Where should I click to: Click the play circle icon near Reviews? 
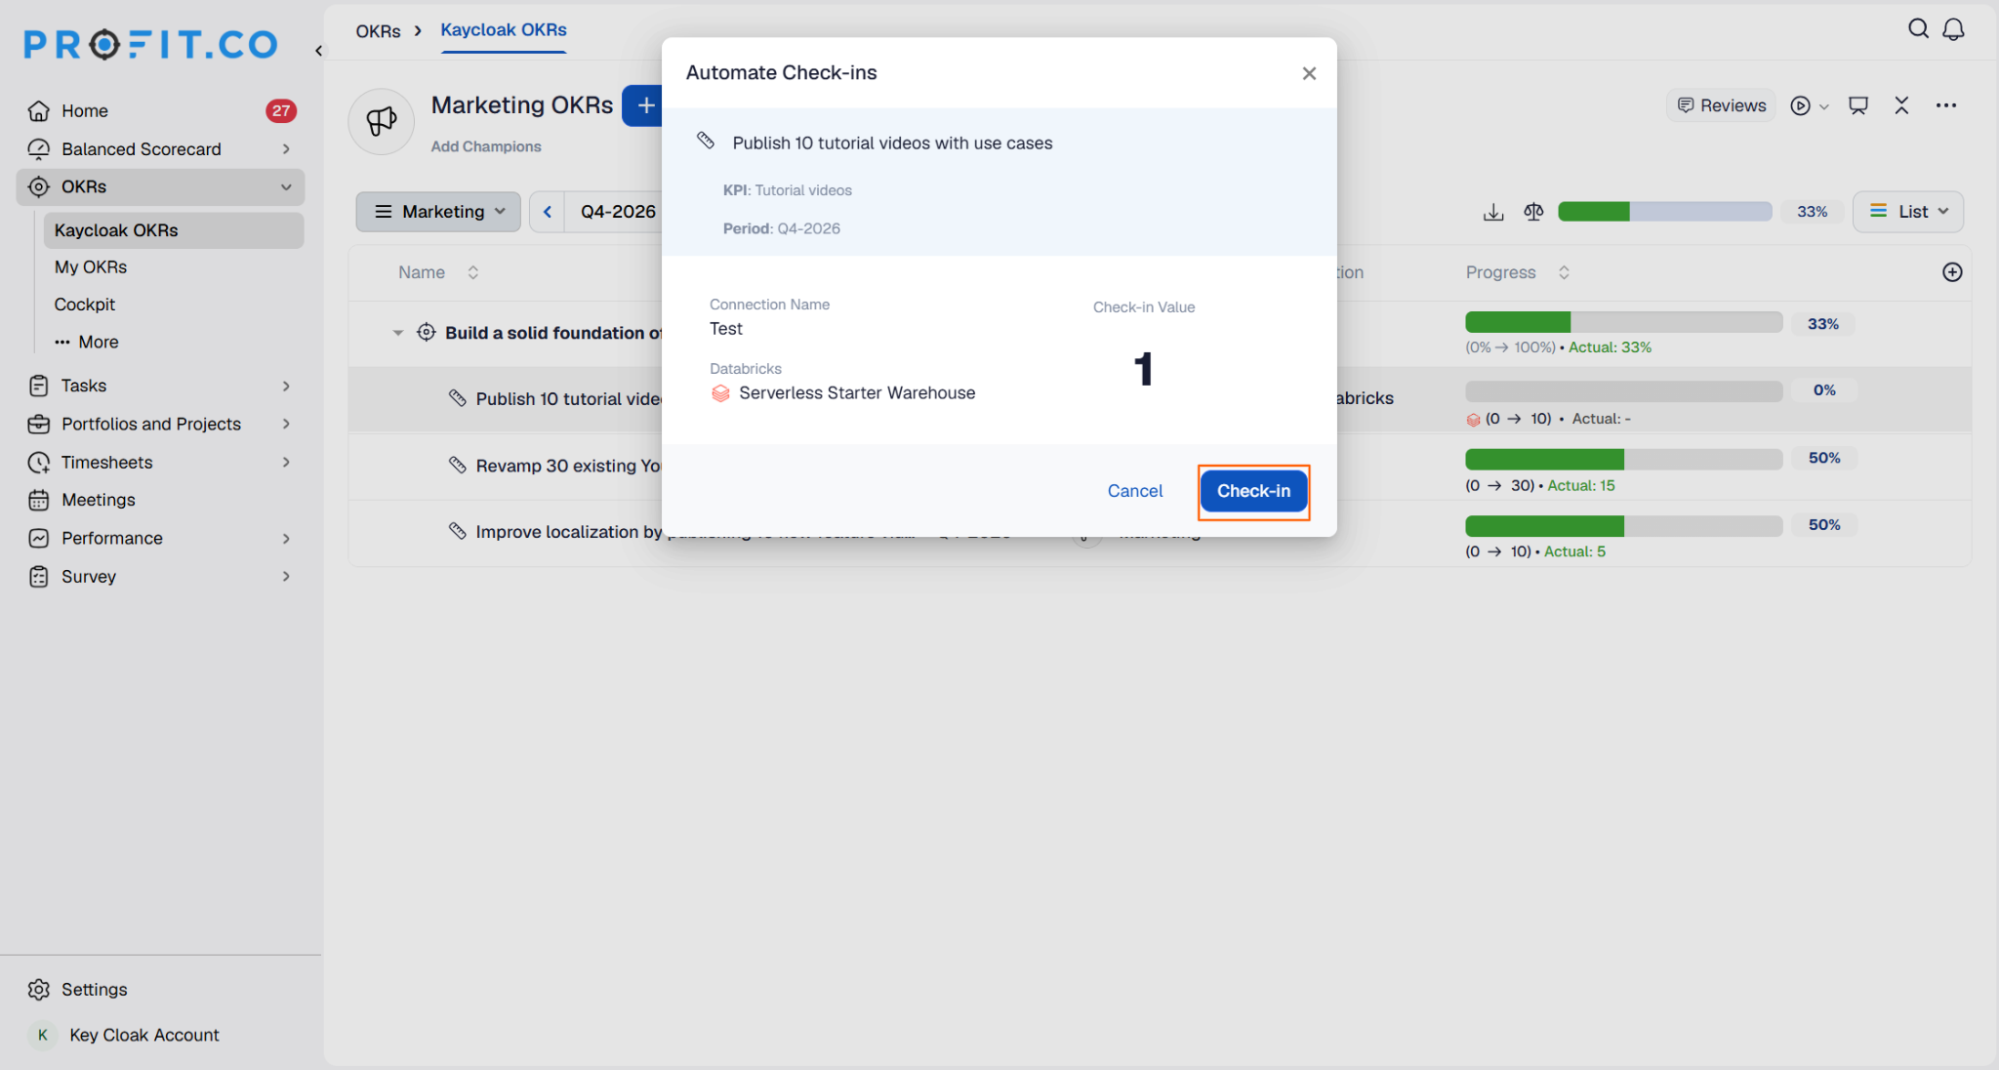[1800, 106]
